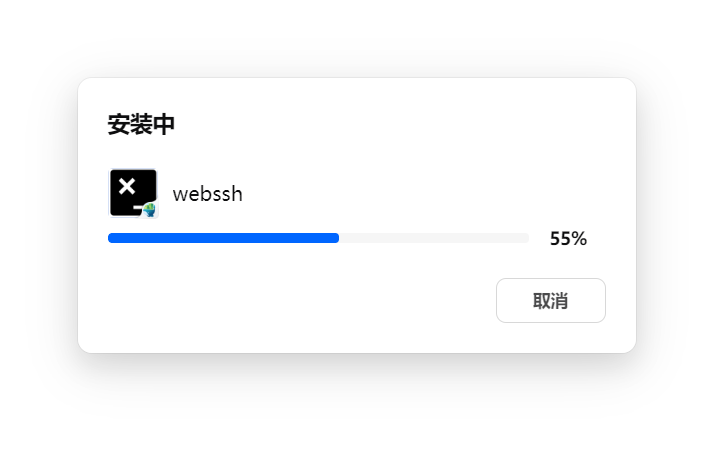
Task: Click the underscore cursor in the terminal icon
Action: click(x=139, y=205)
